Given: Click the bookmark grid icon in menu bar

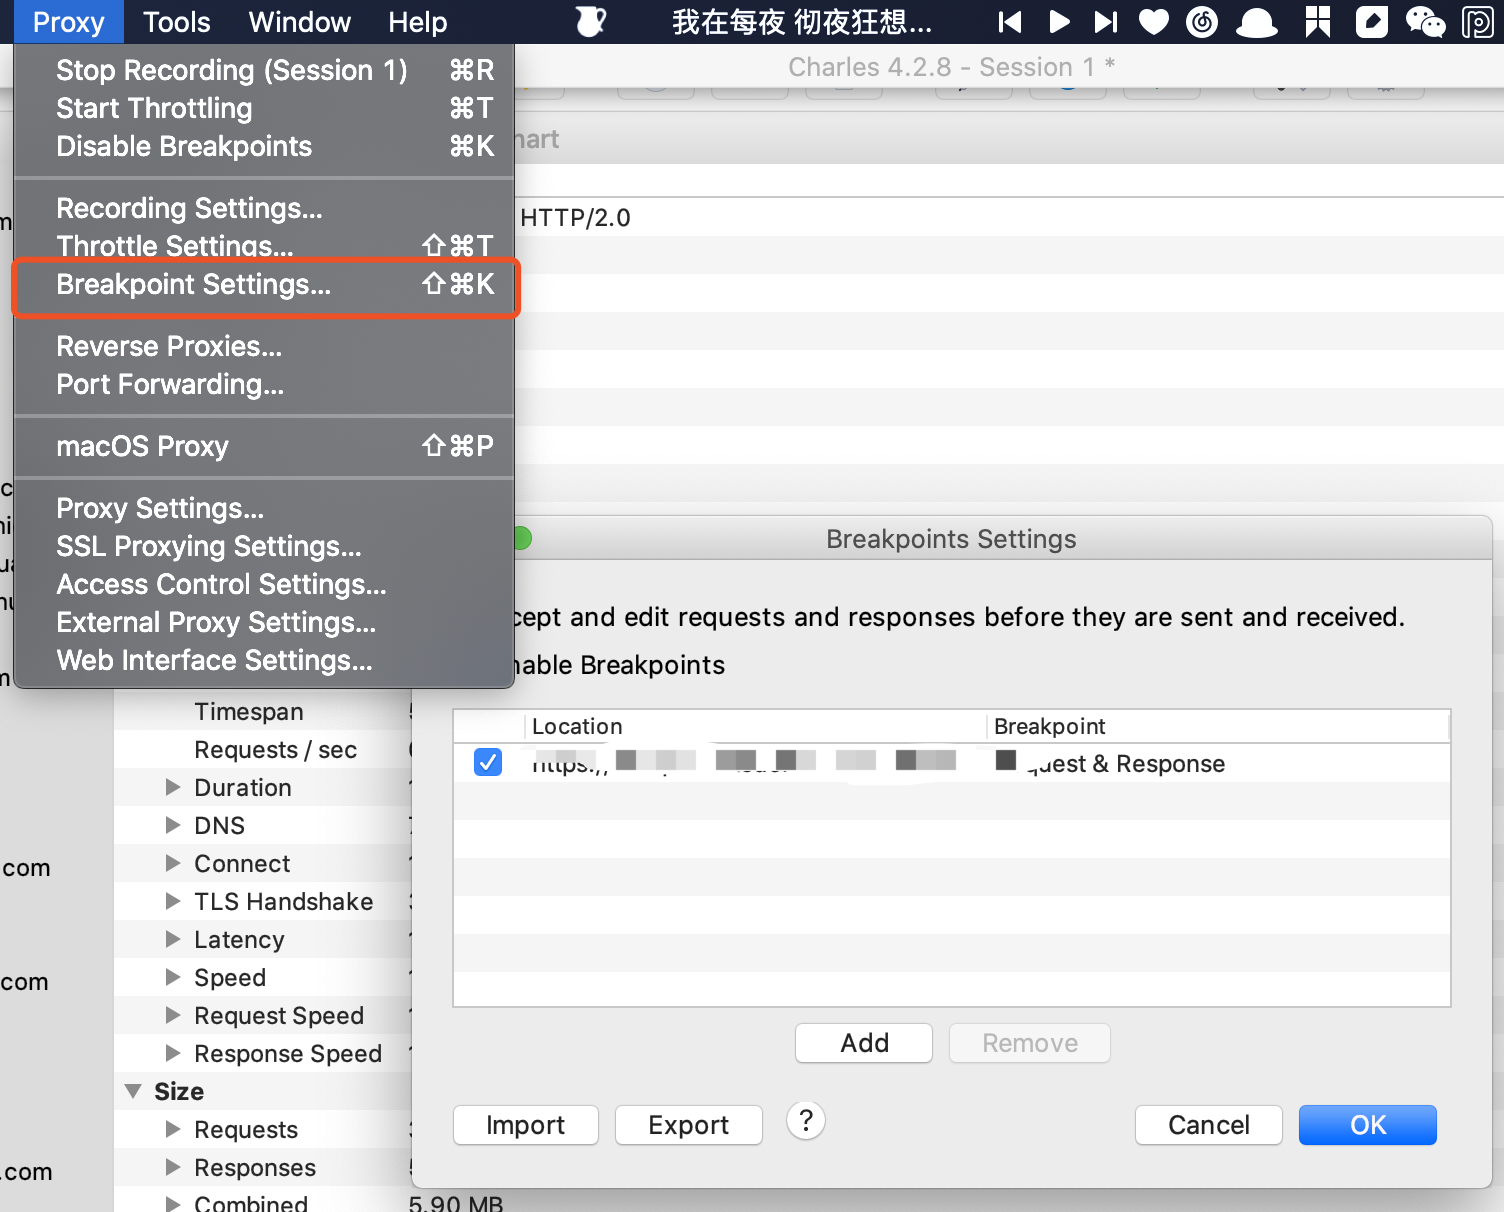Looking at the screenshot, I should coord(1318,21).
